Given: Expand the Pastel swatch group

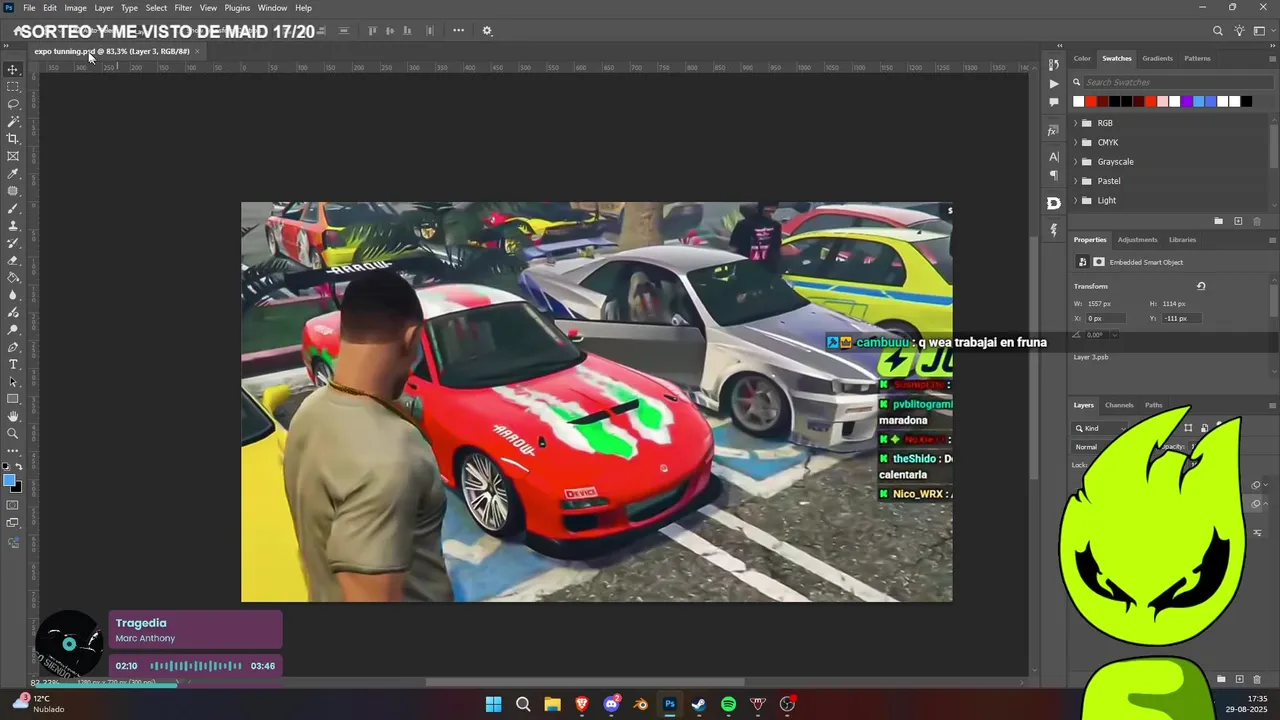Looking at the screenshot, I should [x=1076, y=181].
